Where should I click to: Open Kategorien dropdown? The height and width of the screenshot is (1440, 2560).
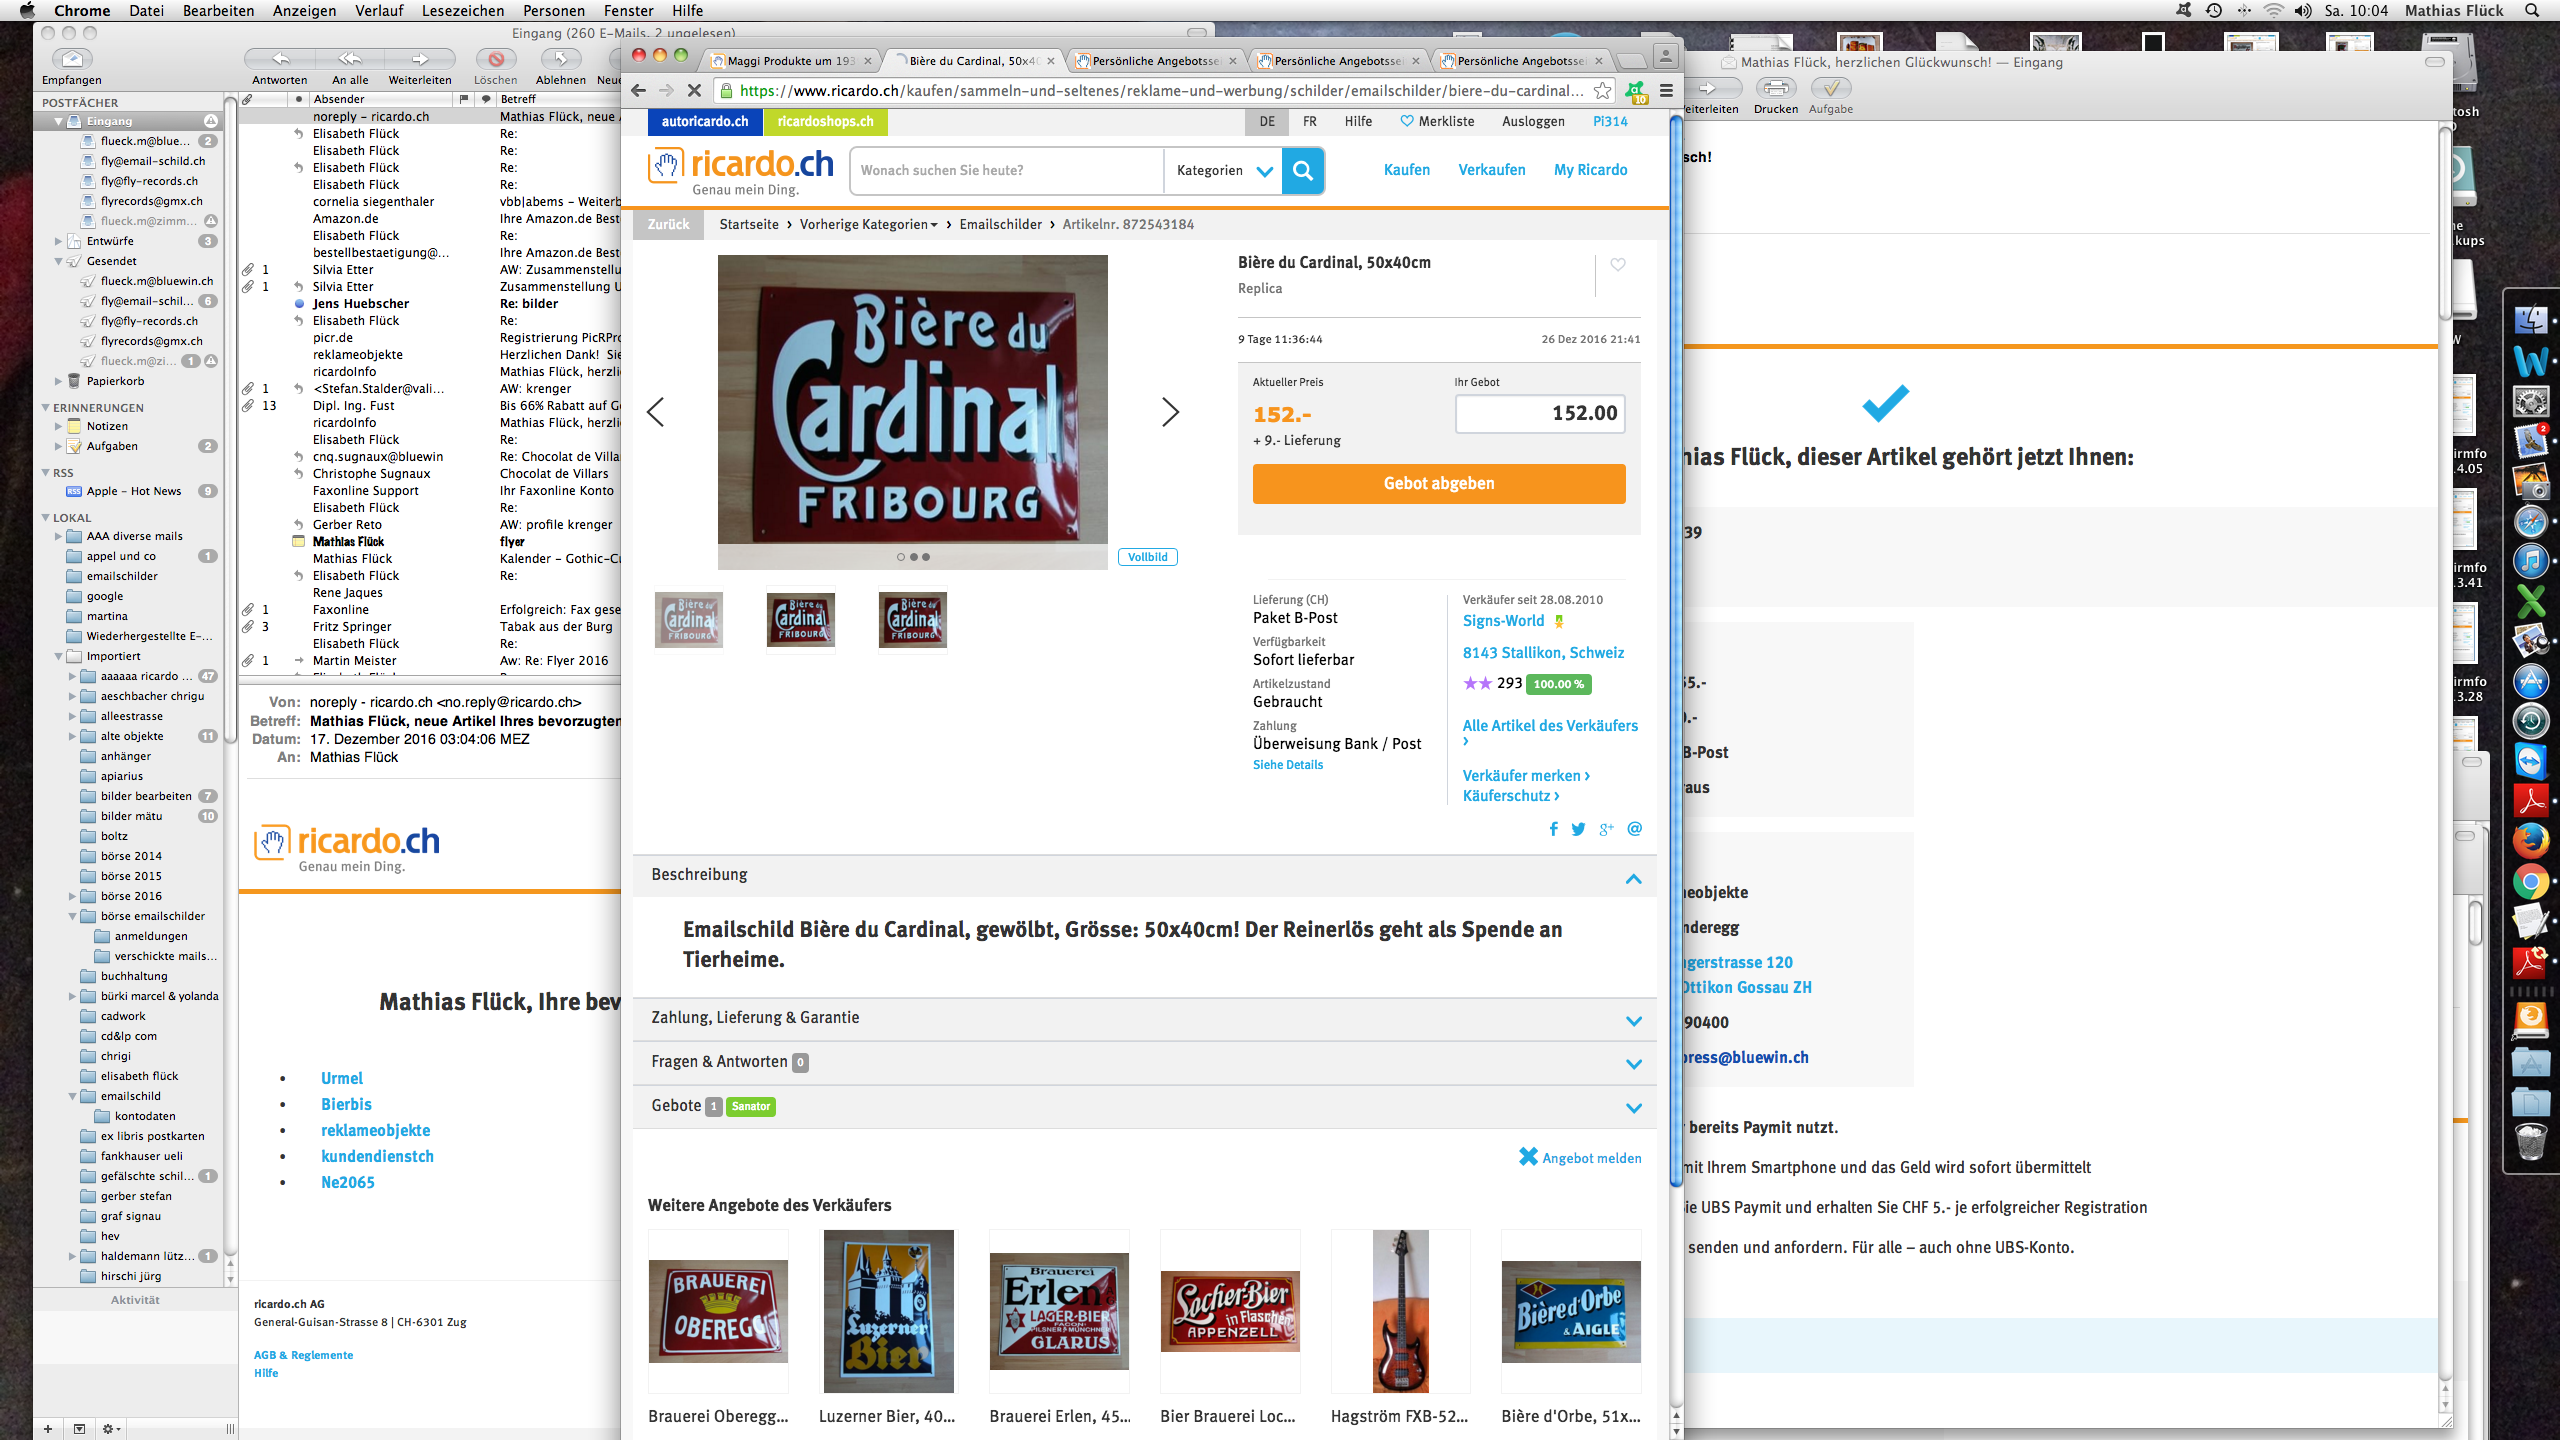tap(1223, 171)
